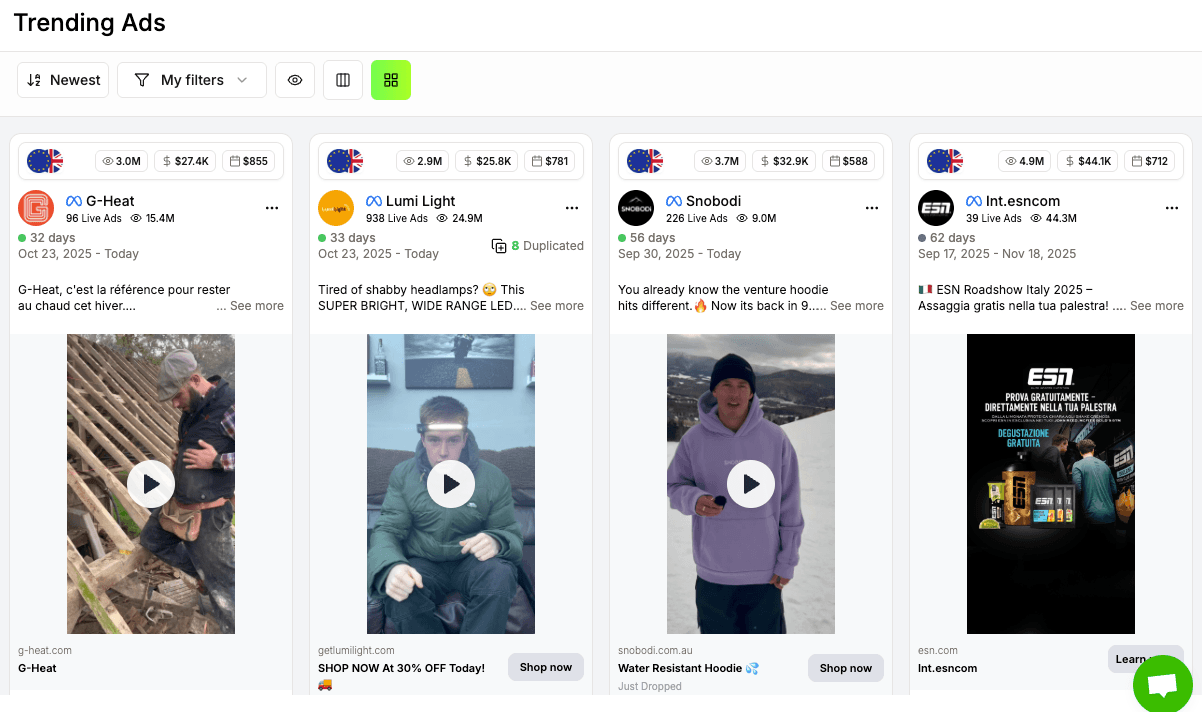Click the Newest sort icon
The image size is (1202, 712).
(x=35, y=79)
